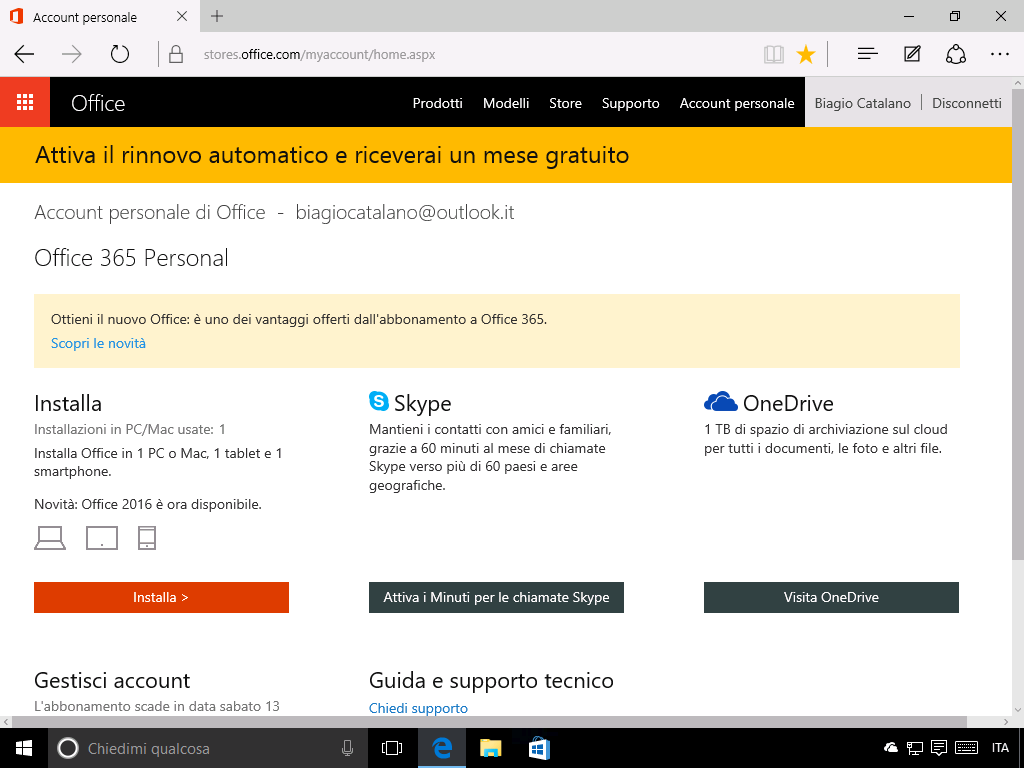1024x768 pixels.
Task: Click the scroll down arrow
Action: tap(1017, 710)
